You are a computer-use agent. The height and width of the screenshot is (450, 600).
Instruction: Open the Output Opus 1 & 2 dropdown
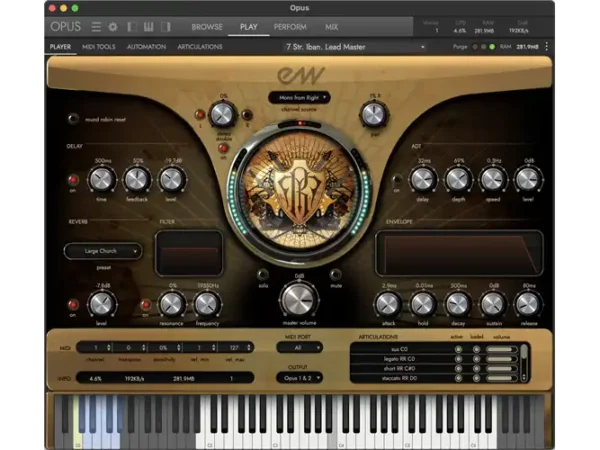coord(300,378)
